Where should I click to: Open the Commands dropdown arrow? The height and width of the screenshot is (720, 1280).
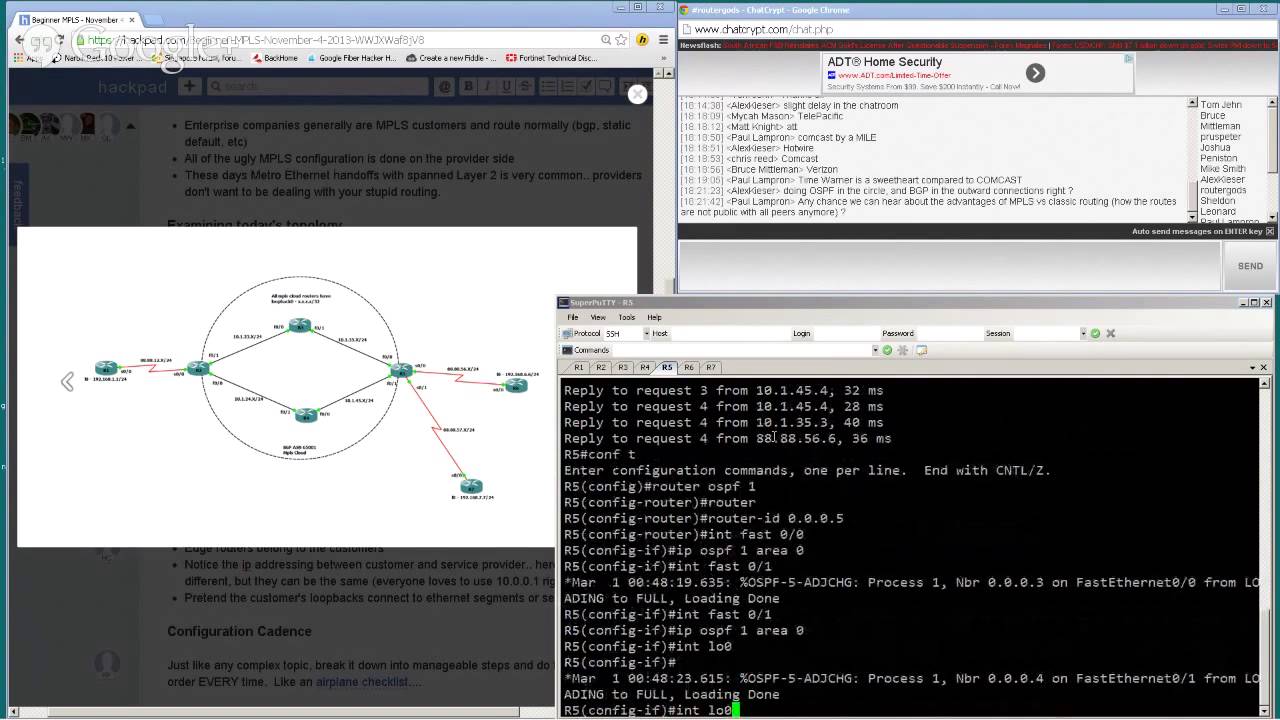875,350
